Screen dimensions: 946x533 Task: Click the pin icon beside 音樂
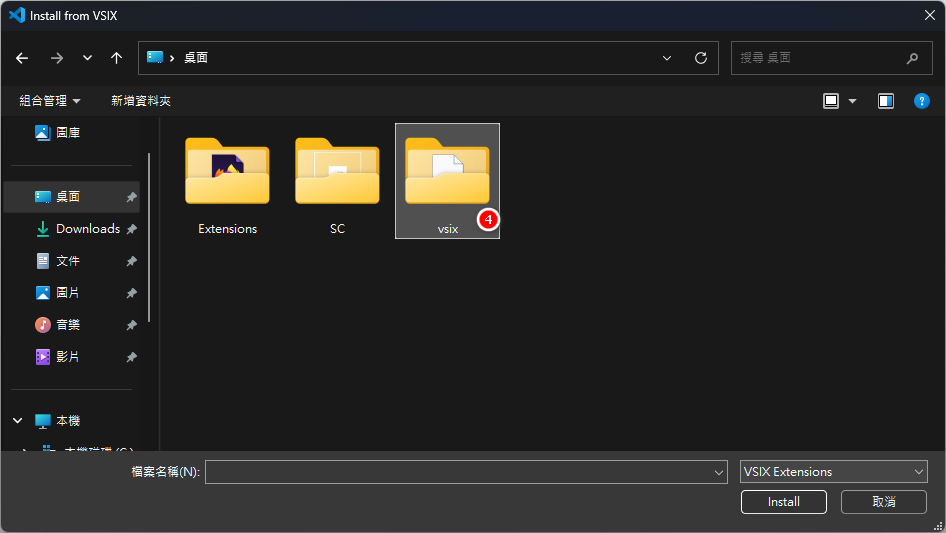coord(132,325)
